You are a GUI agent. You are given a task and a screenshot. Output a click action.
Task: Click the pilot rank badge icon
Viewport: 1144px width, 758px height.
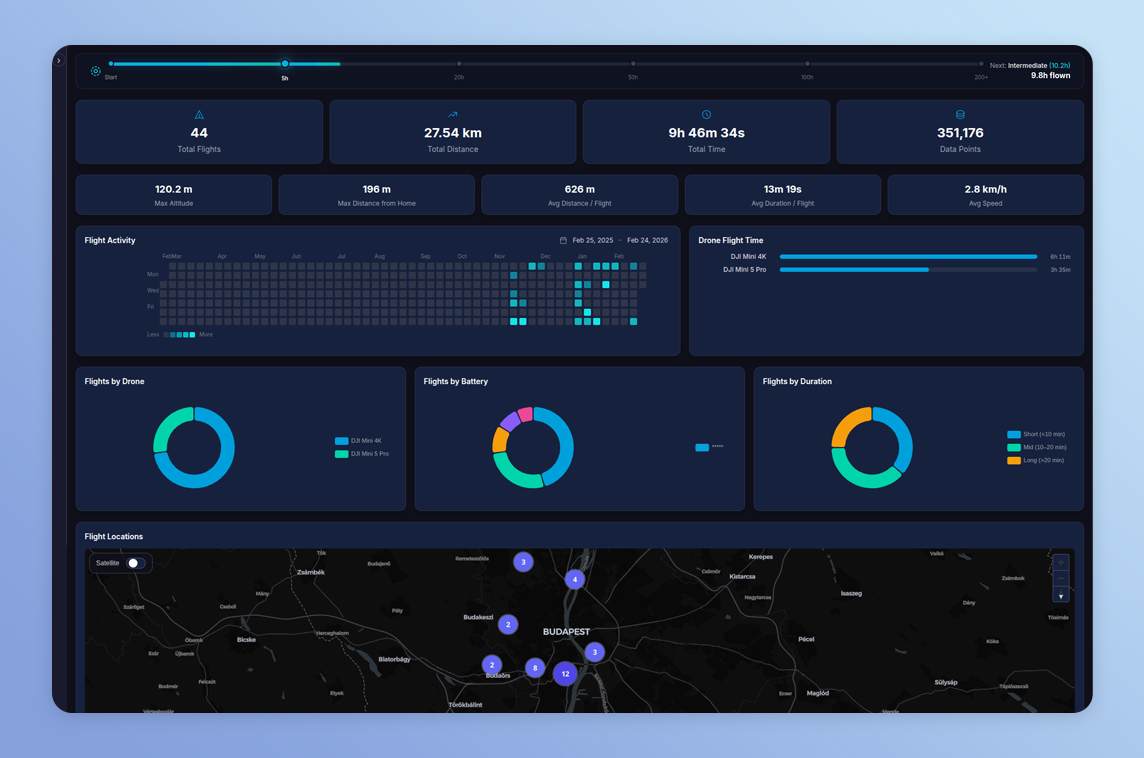[96, 71]
